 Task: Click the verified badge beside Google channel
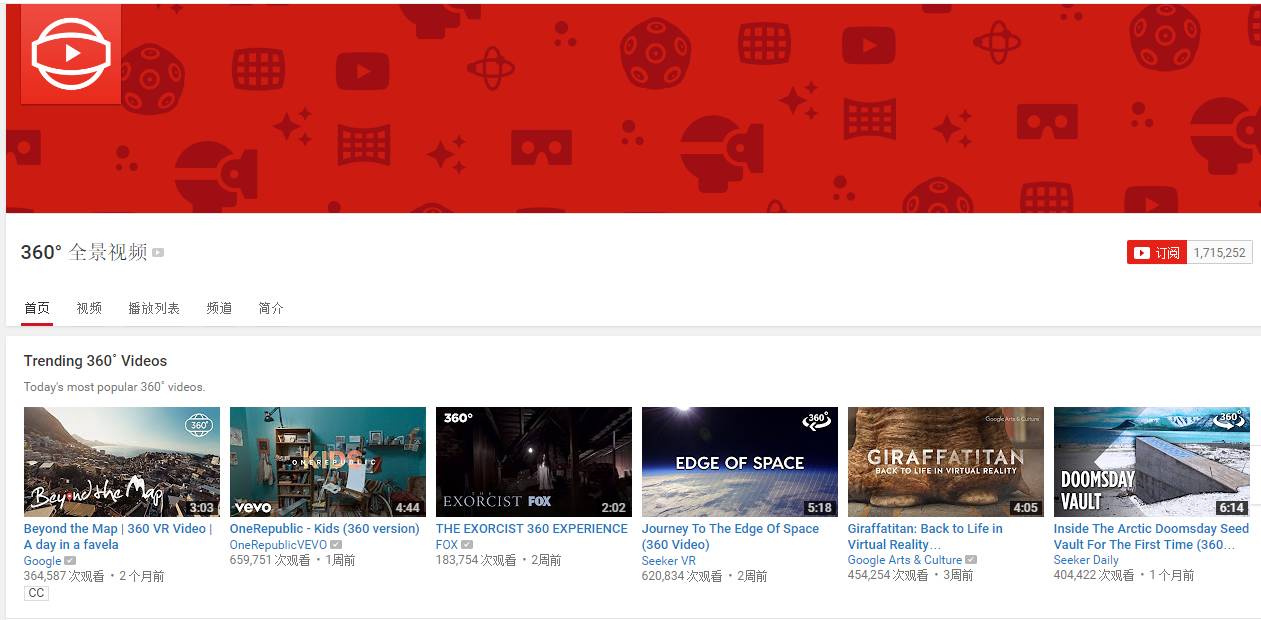tap(70, 561)
